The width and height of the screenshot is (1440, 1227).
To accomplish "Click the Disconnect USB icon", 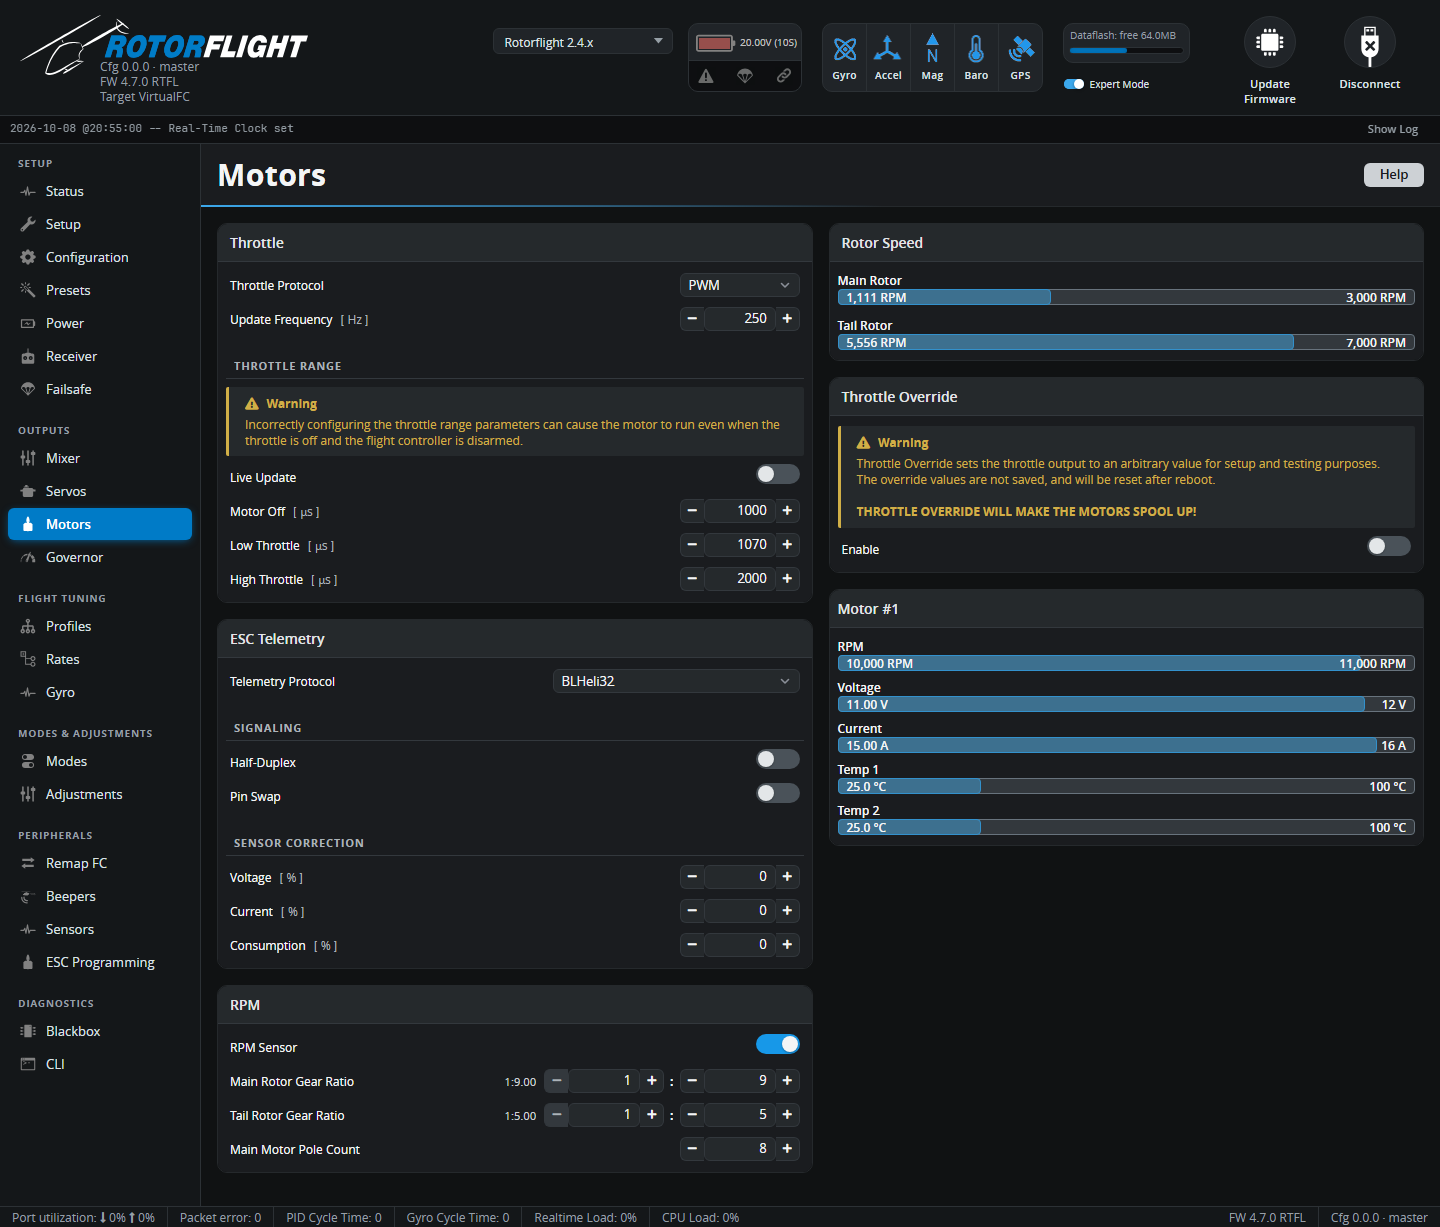I will (x=1370, y=43).
